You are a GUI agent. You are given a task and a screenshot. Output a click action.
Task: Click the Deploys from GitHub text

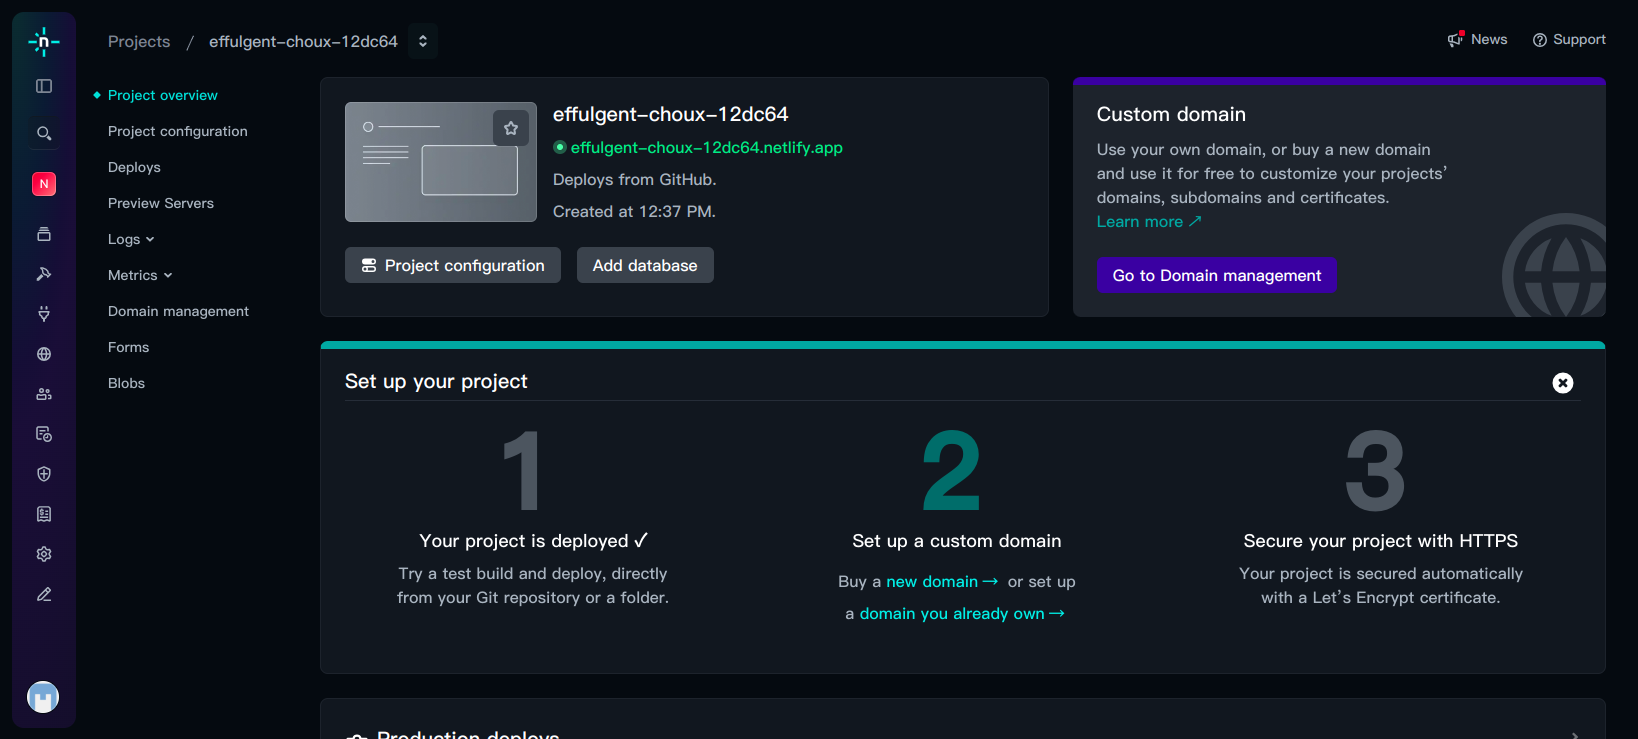635,180
